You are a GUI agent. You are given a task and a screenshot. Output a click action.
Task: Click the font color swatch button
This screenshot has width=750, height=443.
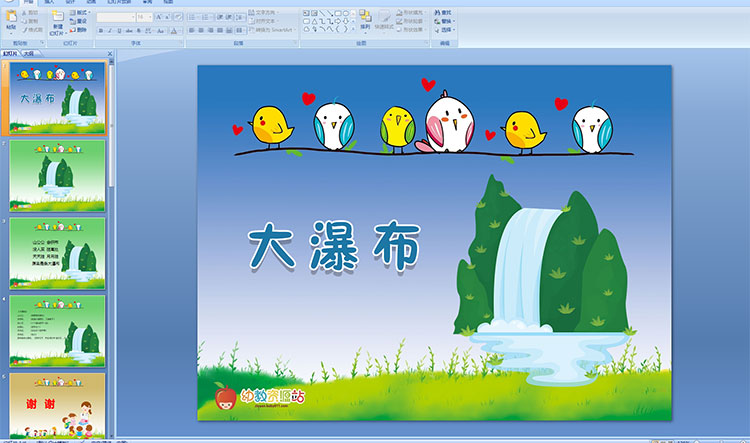pyautogui.click(x=175, y=31)
